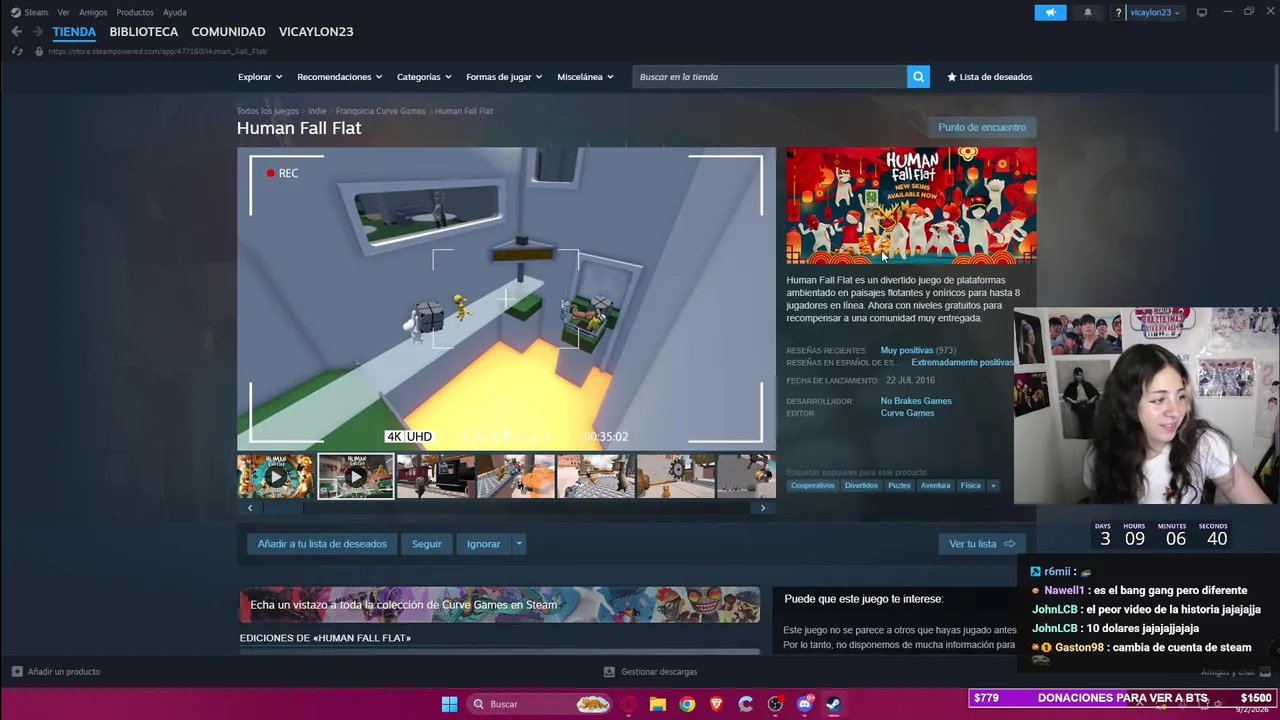Open Discord from taskbar
The image size is (1280, 720).
[x=804, y=704]
